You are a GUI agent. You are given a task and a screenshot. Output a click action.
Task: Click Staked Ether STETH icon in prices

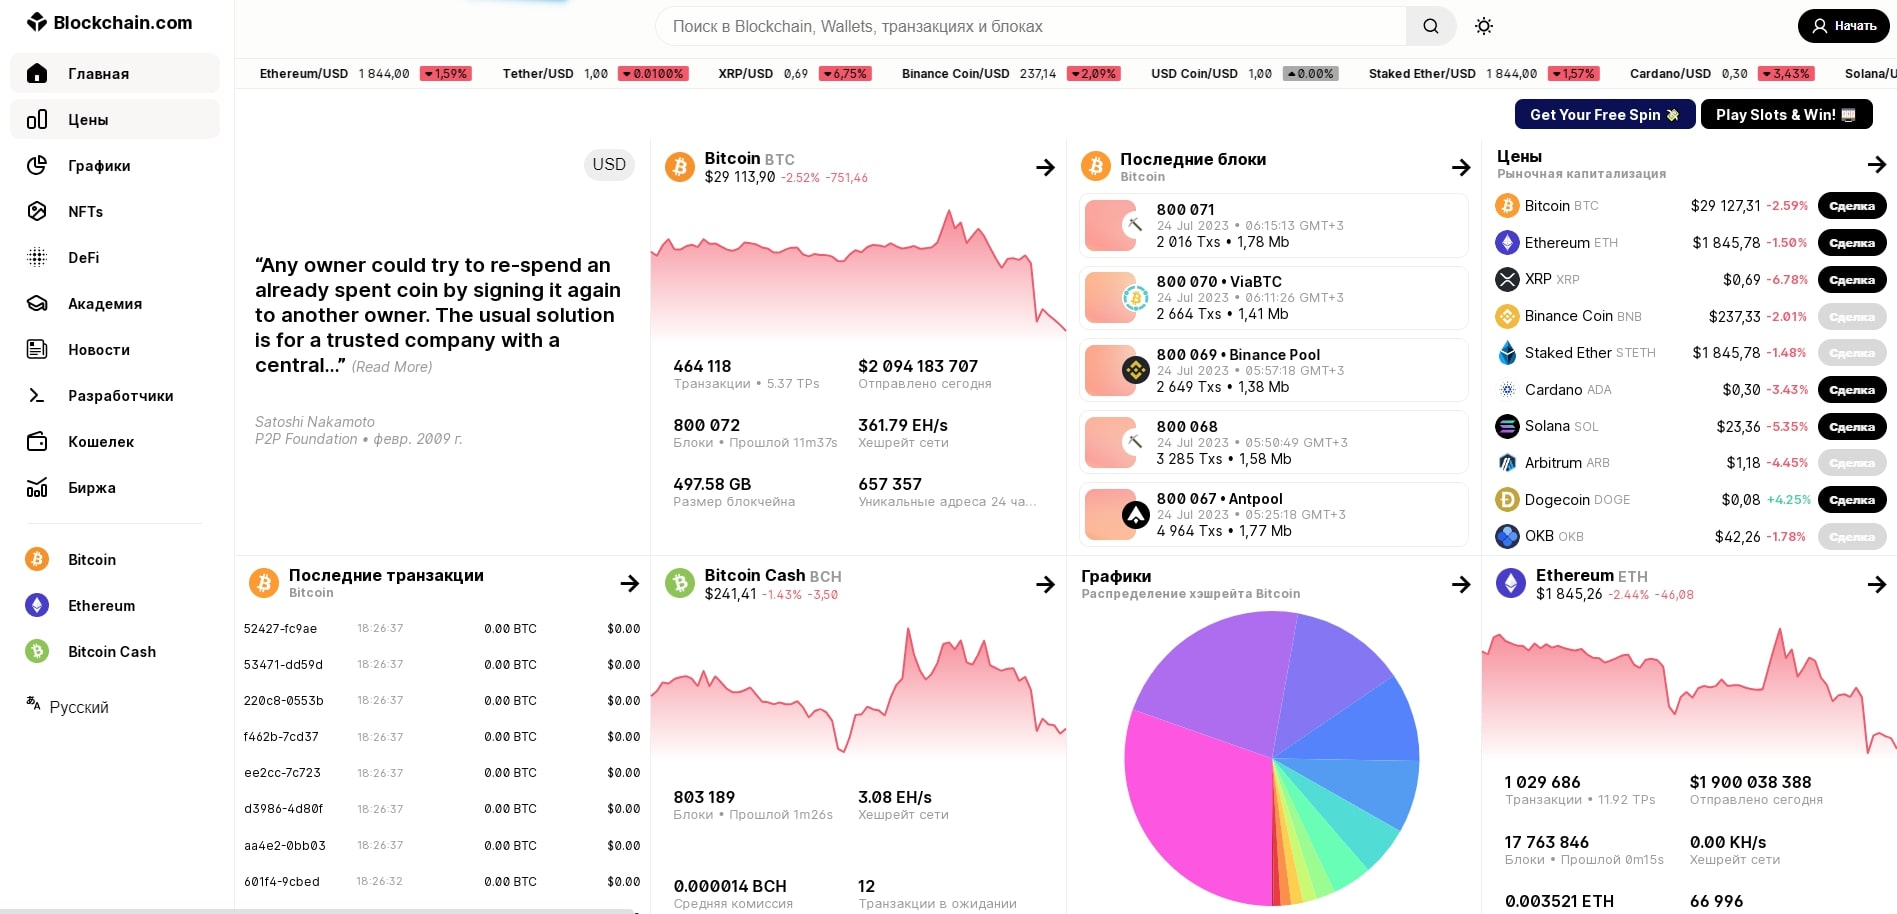(1507, 353)
